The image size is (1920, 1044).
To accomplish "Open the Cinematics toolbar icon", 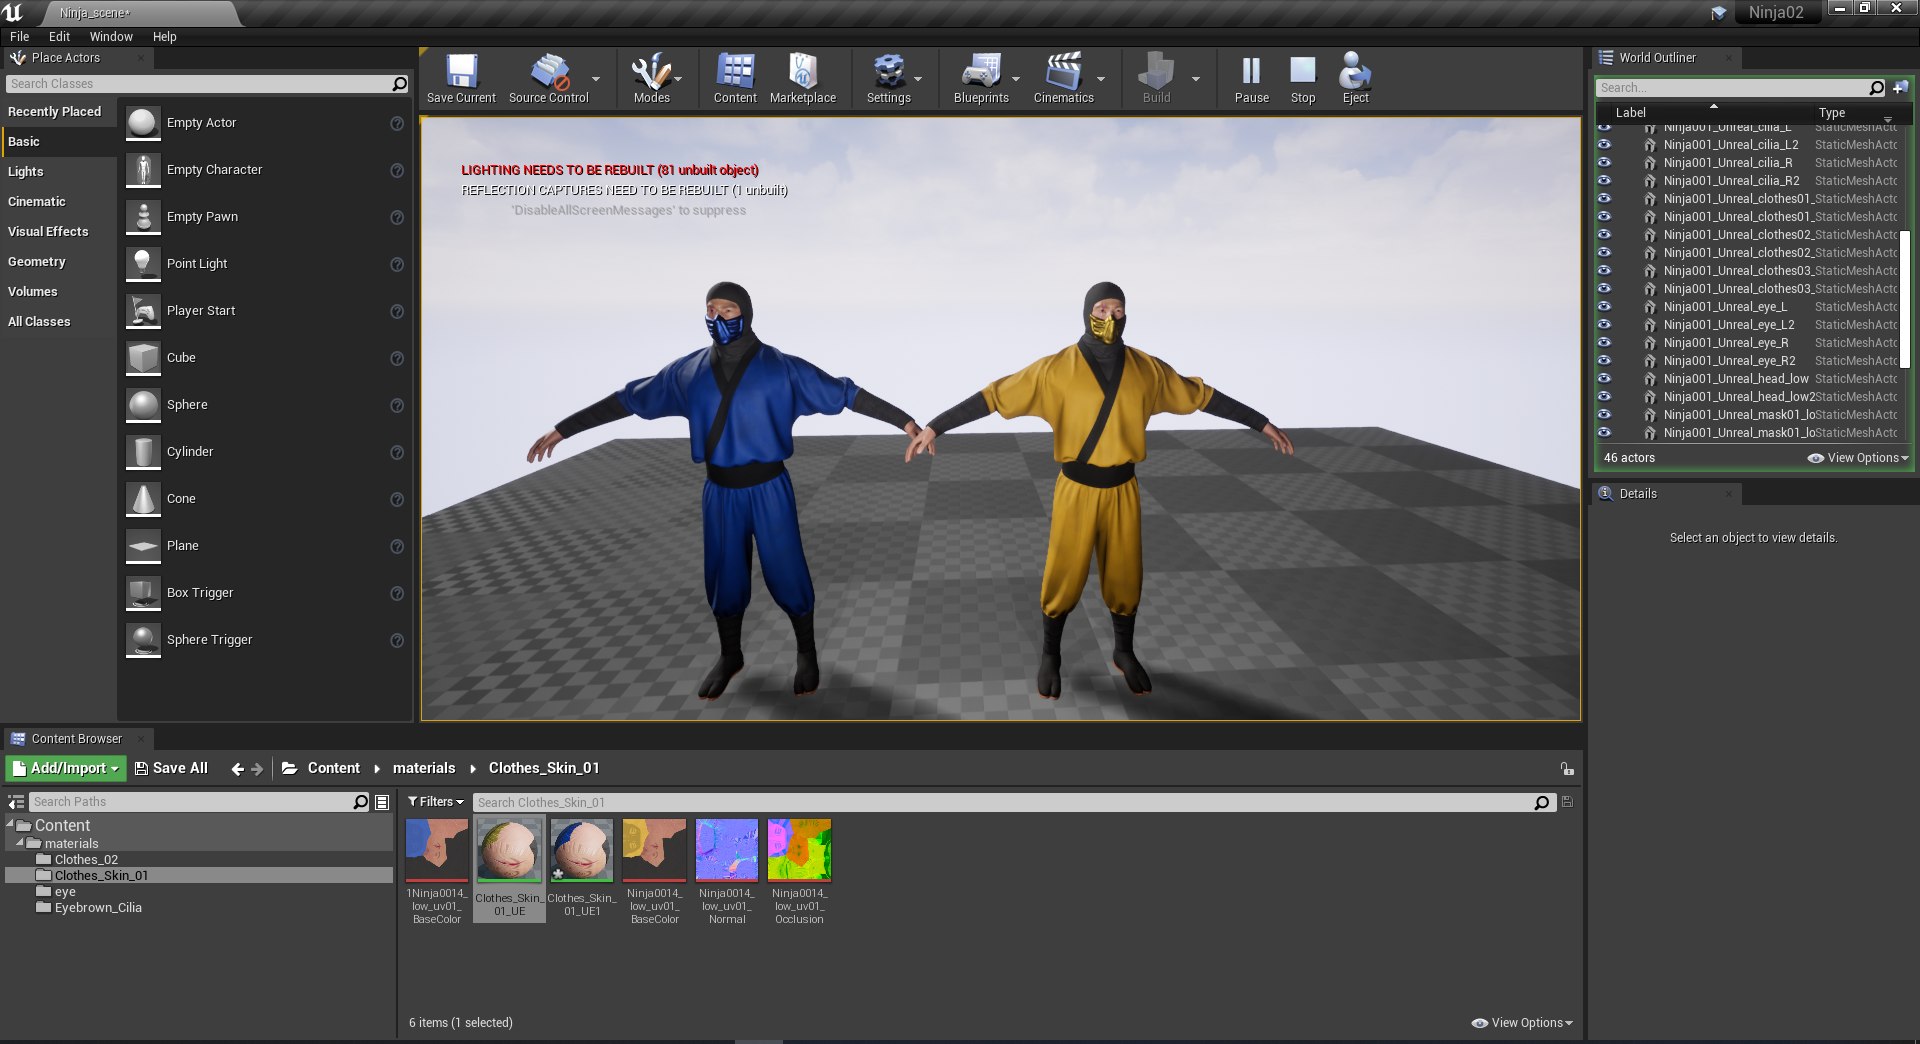I will [x=1063, y=72].
